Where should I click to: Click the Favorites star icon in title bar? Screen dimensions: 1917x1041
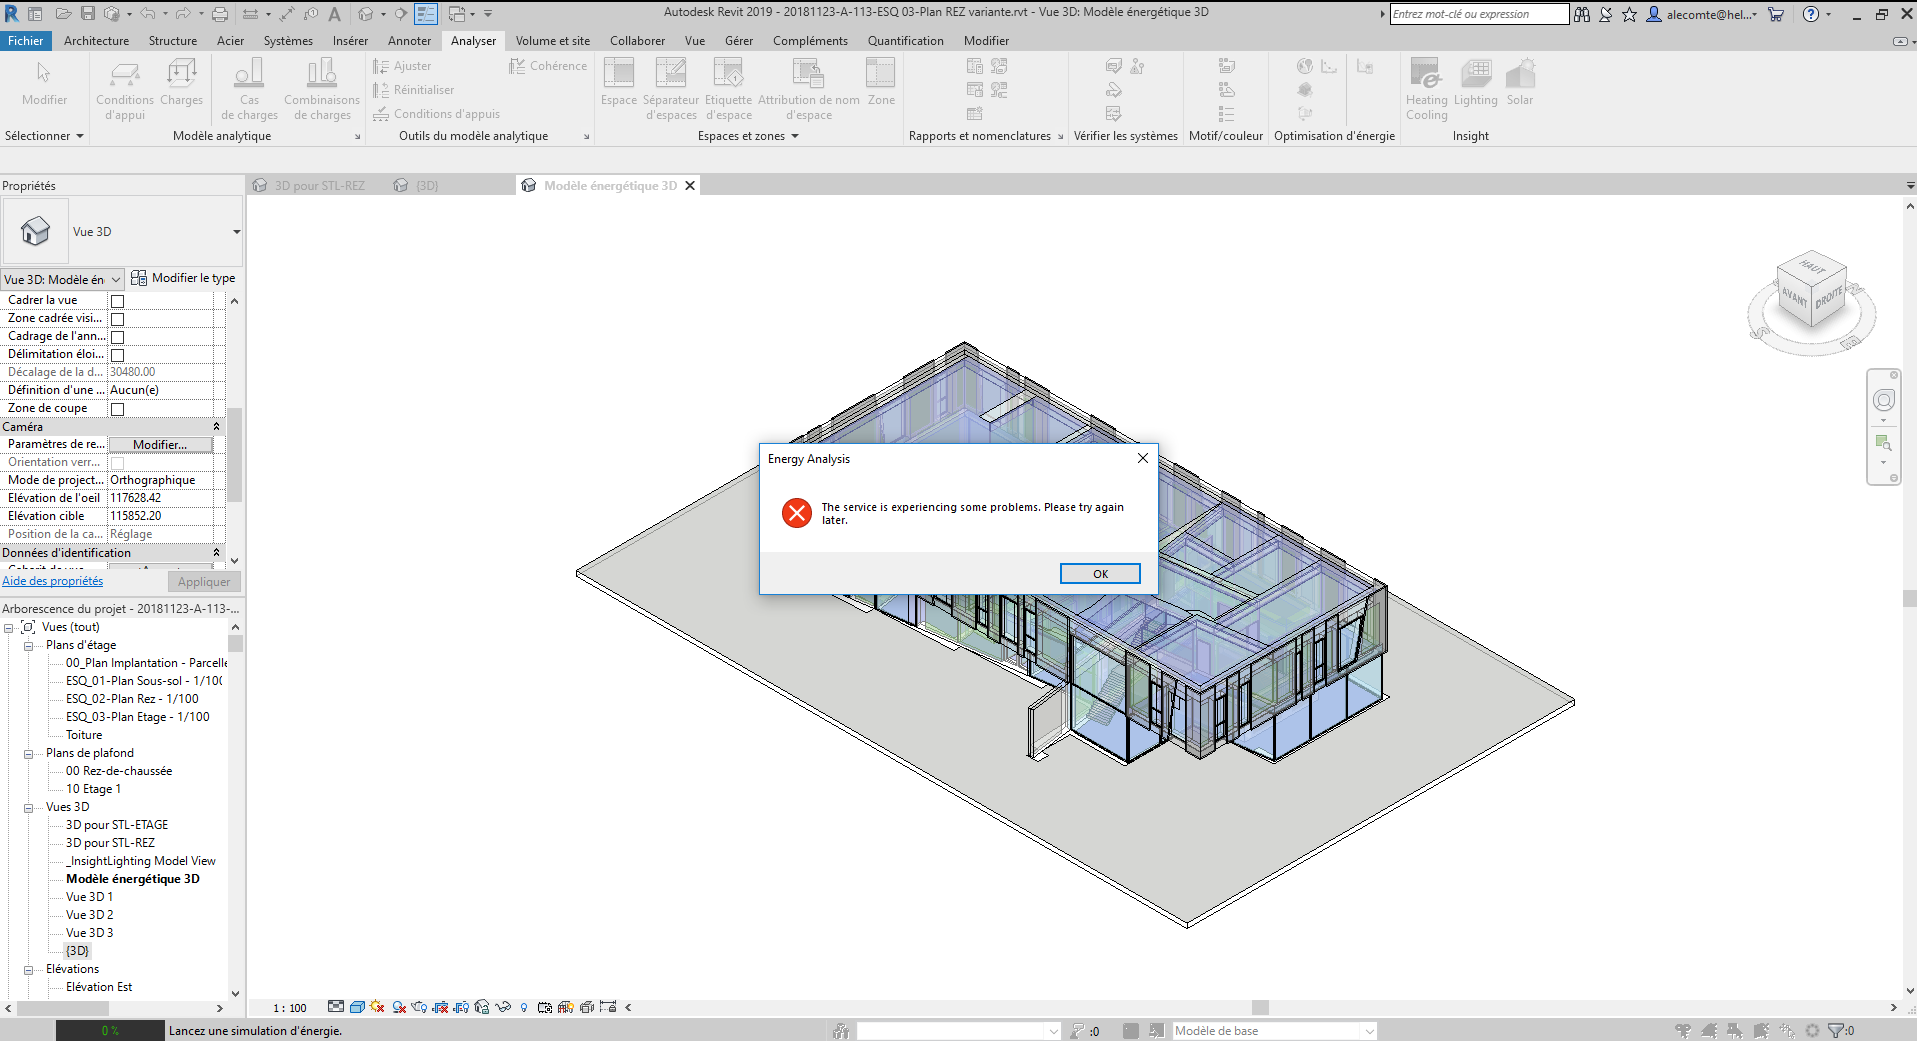tap(1630, 14)
